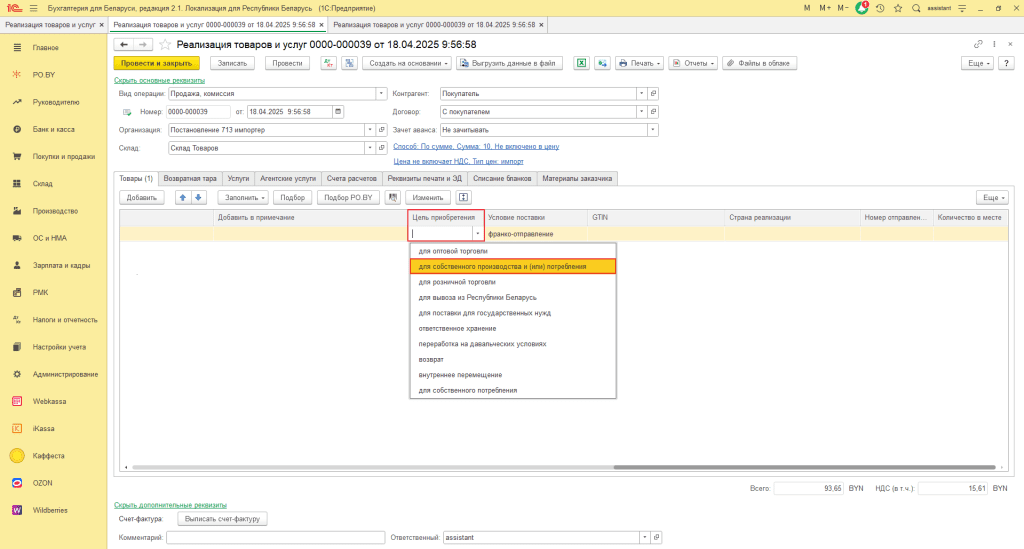The image size is (1024, 549).
Task: Click the document structure icon next to Дт/Кт
Action: tap(349, 63)
